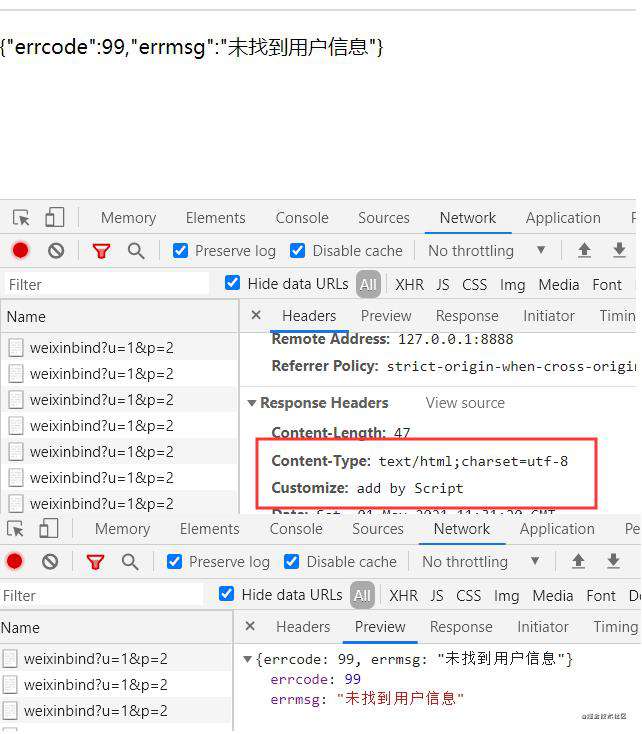
Task: Open Console tab in upper DevTools
Action: point(302,218)
